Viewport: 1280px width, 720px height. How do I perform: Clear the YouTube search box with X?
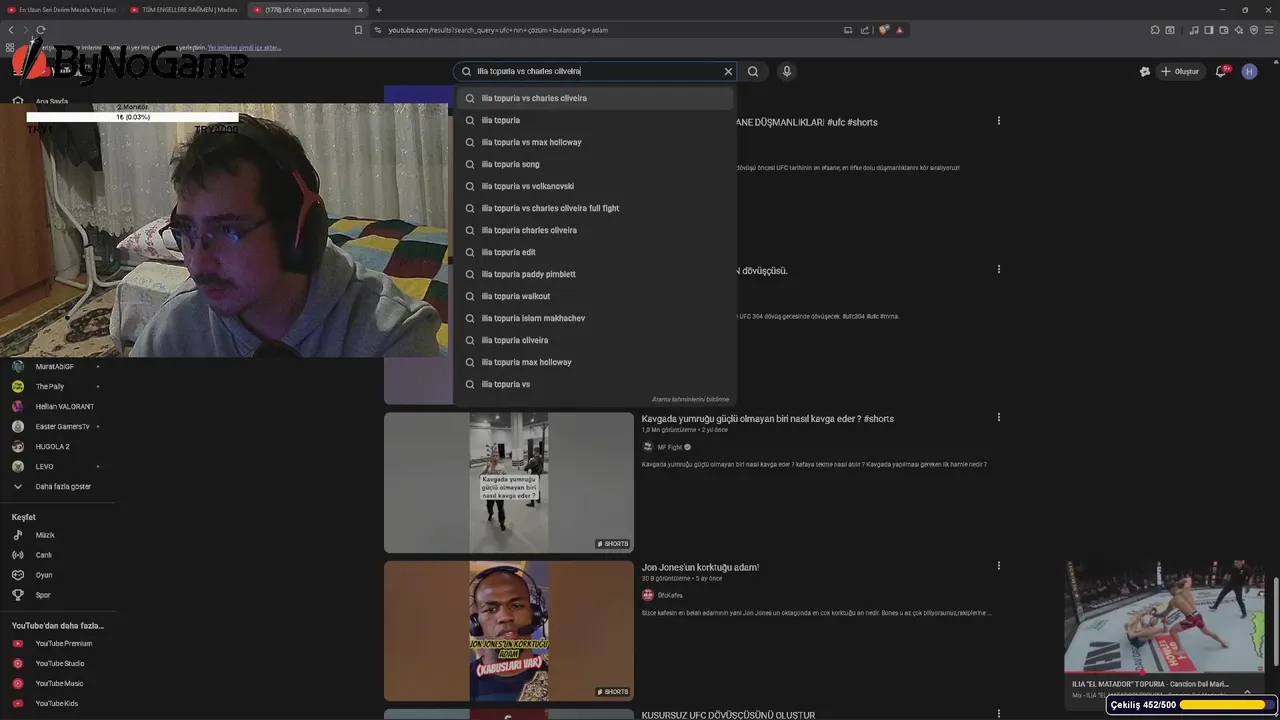pos(728,71)
